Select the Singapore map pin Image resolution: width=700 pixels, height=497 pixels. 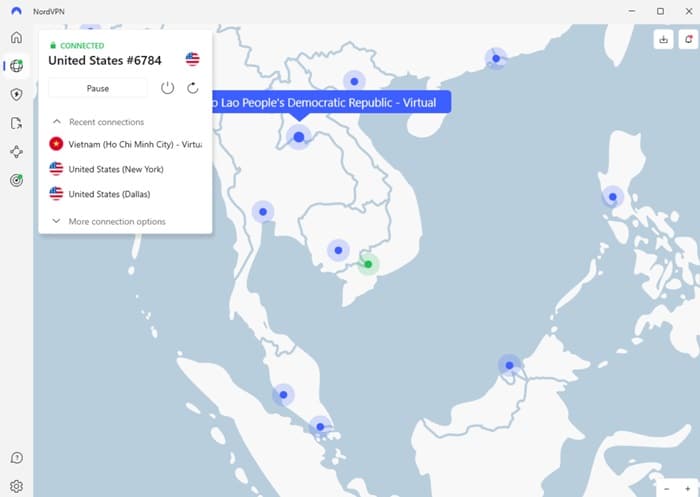click(320, 427)
